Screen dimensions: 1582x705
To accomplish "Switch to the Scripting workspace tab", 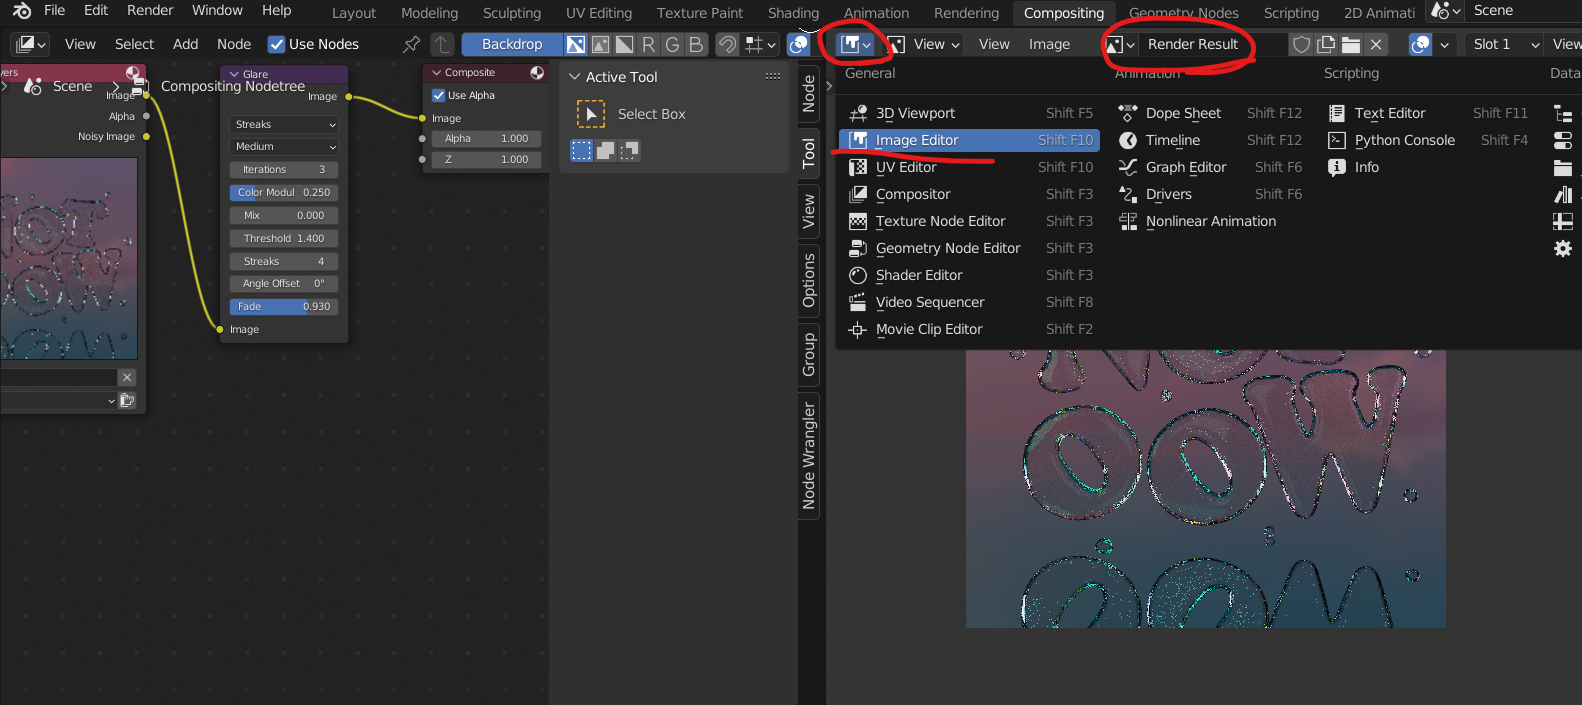I will (x=1291, y=13).
